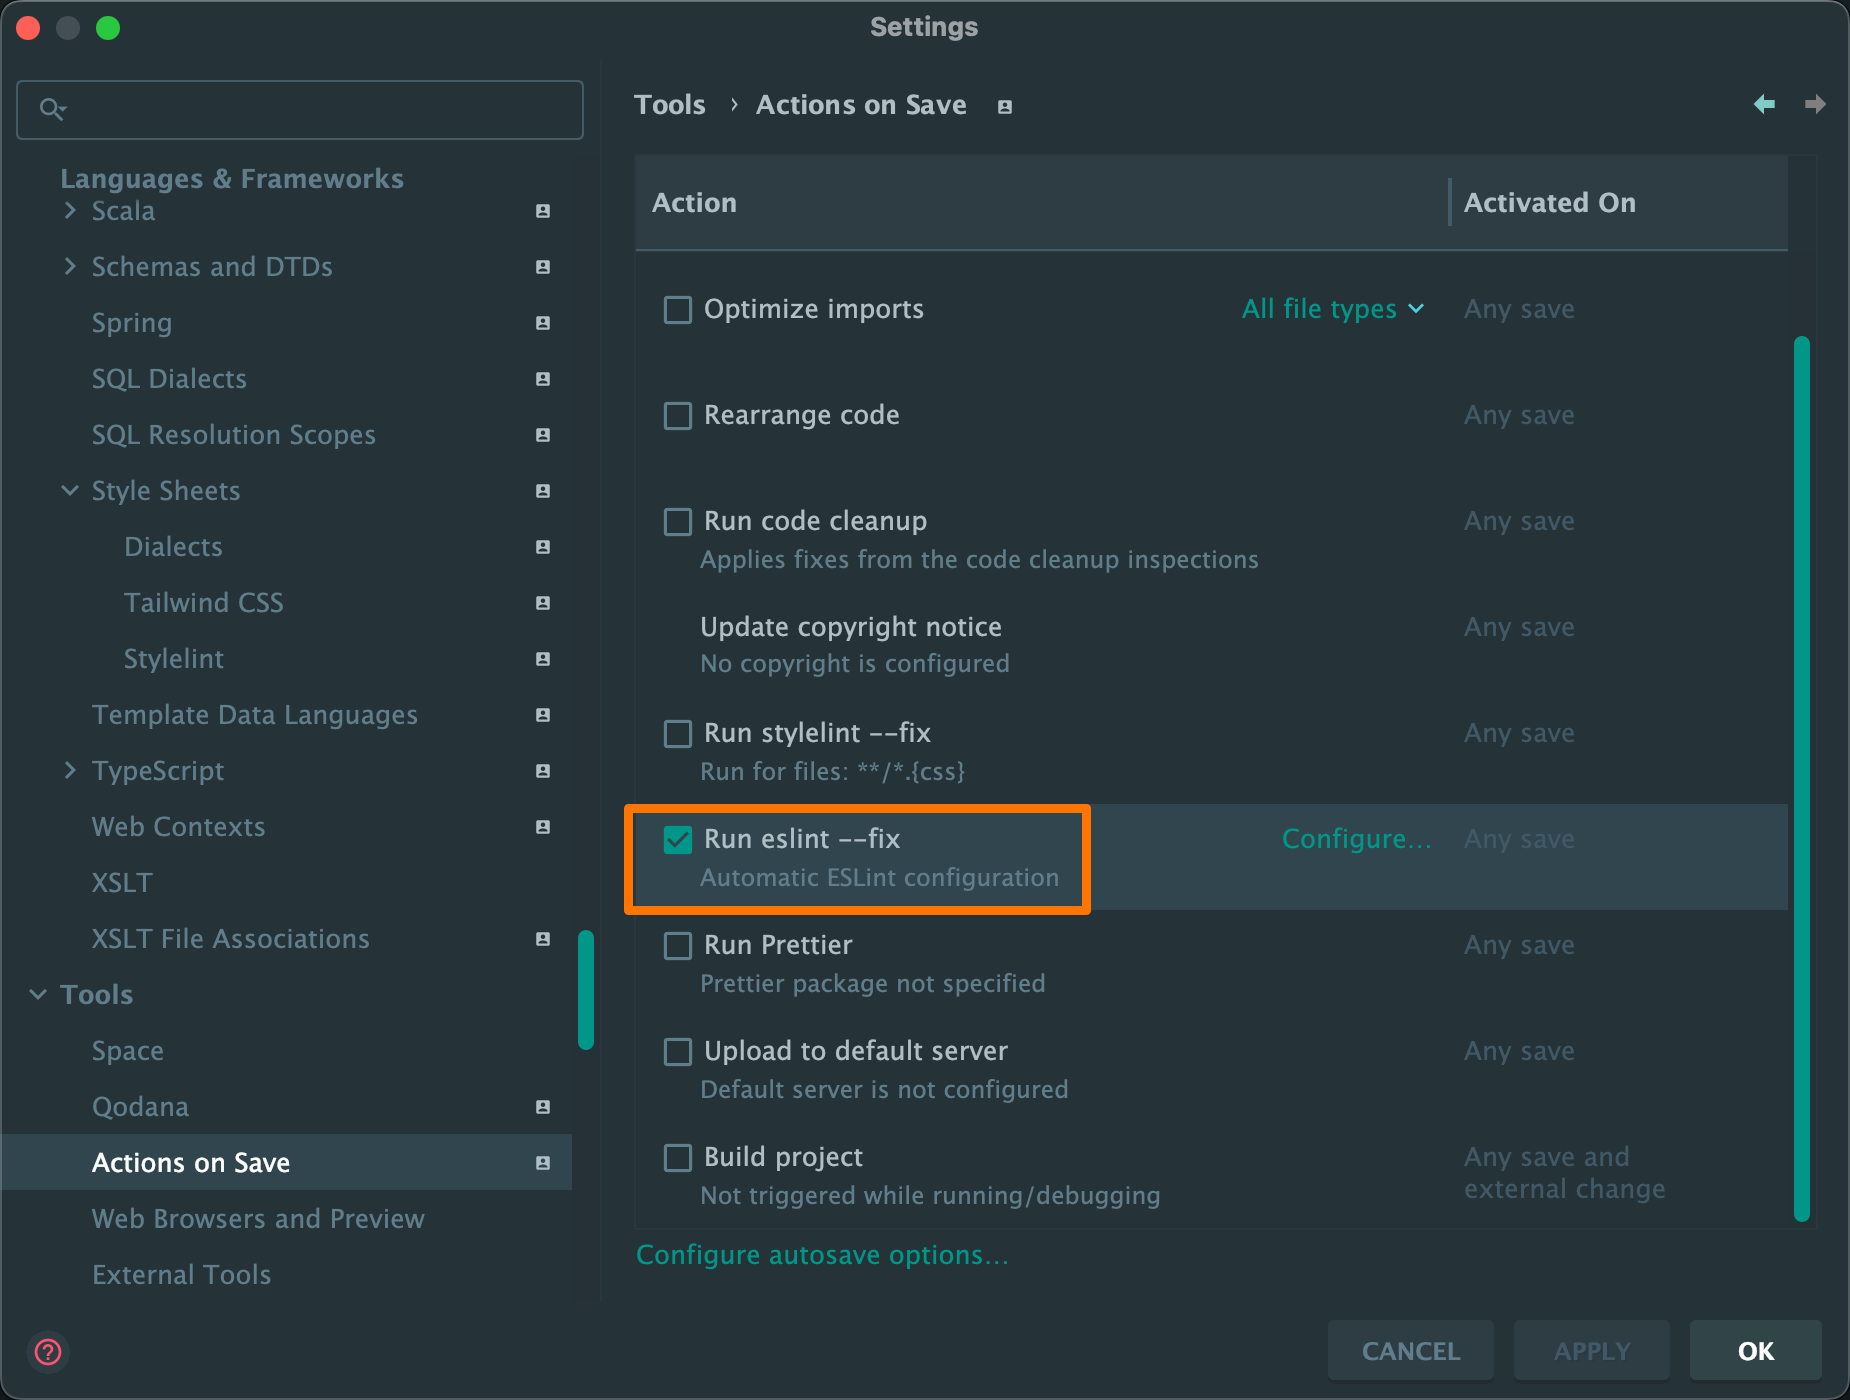The height and width of the screenshot is (1400, 1850).
Task: Click the actions list vertical scrollbar
Action: (1801, 778)
